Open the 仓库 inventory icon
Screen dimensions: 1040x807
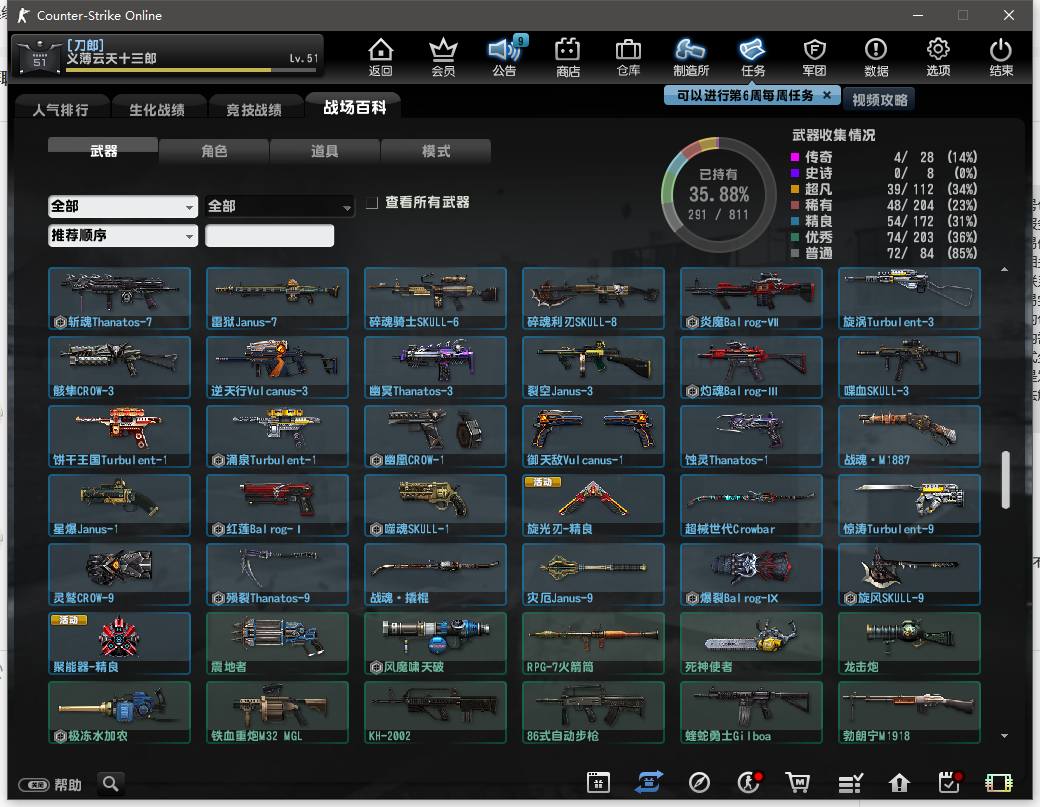tap(628, 57)
